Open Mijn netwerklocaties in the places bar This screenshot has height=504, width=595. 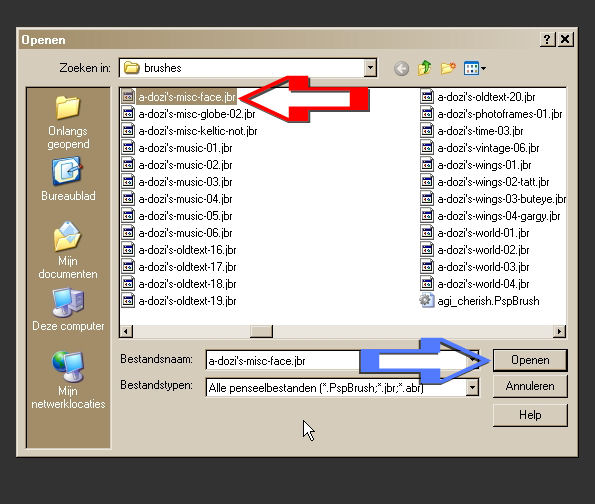point(68,380)
